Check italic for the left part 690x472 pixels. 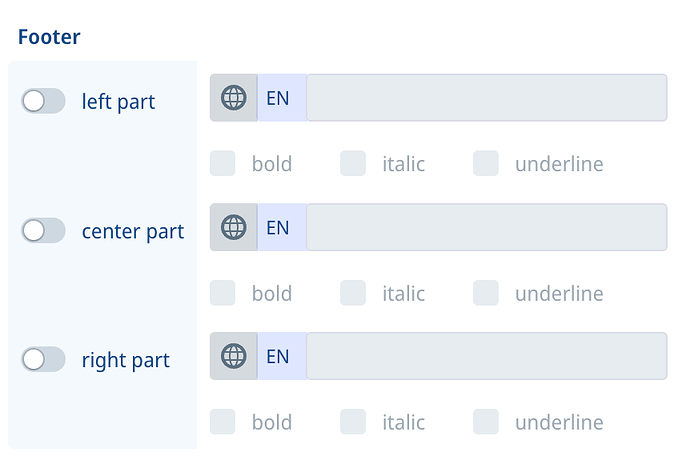coord(353,163)
